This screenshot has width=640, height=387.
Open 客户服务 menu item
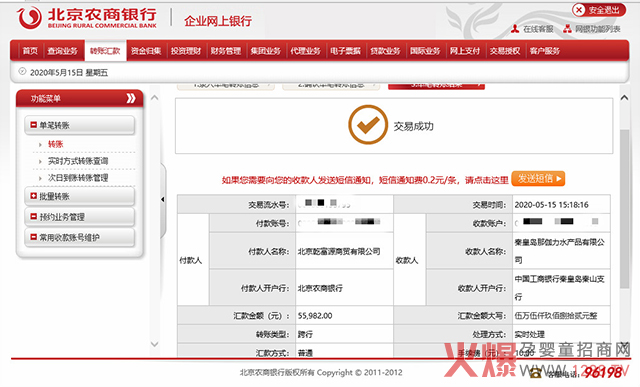point(544,51)
